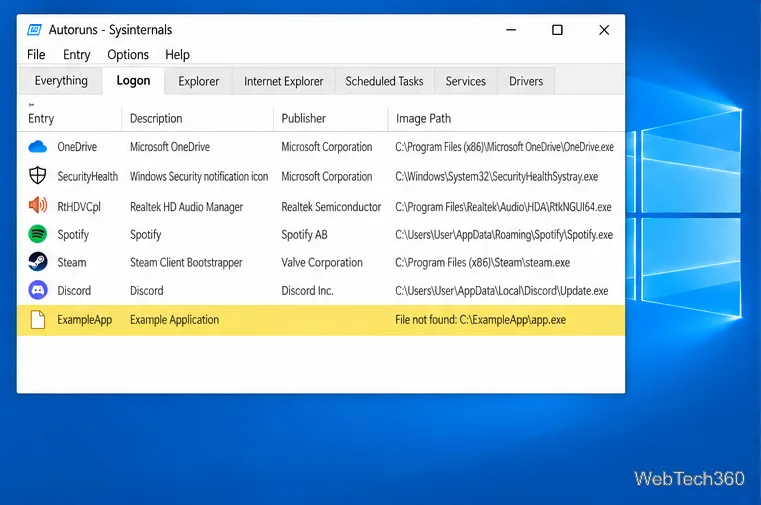Click the Spotify description cell

click(146, 235)
